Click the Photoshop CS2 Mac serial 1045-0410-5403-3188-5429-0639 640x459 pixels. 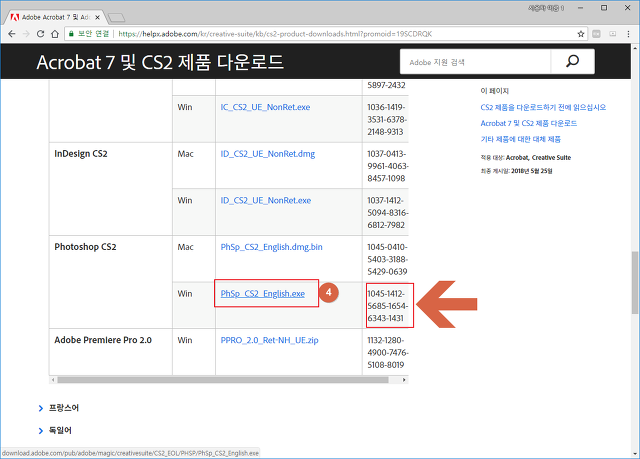tap(387, 259)
